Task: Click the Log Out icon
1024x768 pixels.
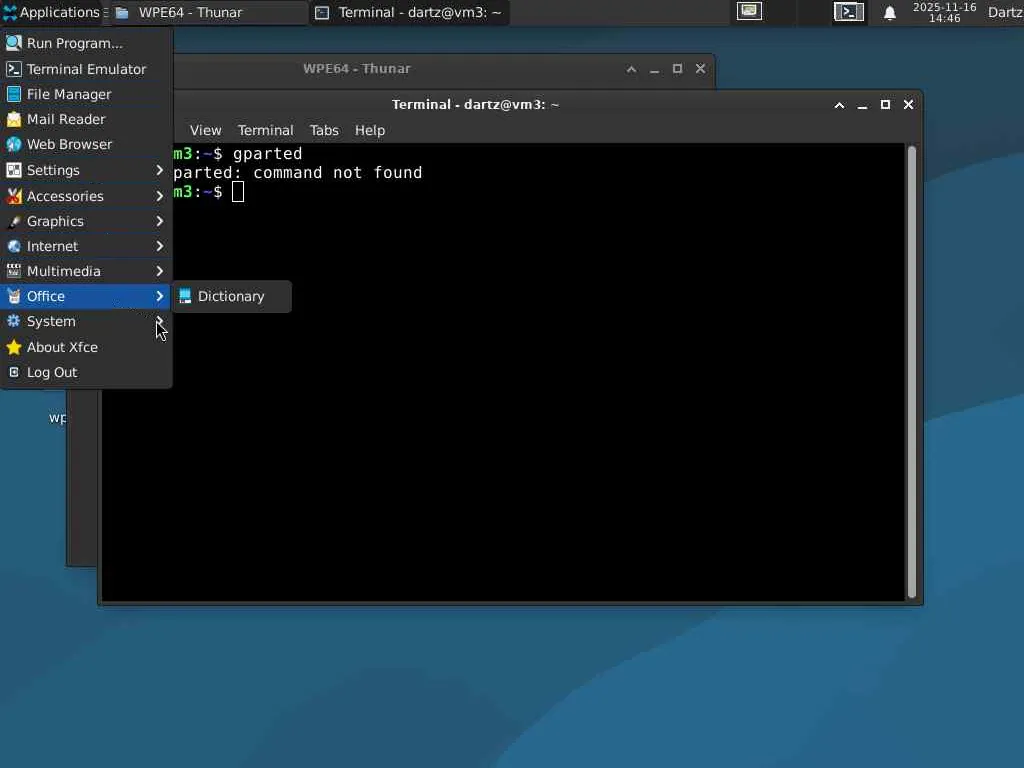Action: (x=14, y=372)
